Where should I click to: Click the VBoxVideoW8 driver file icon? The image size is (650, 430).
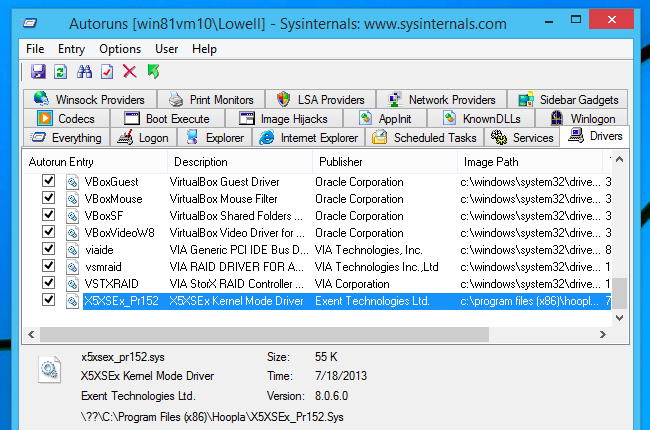coord(72,233)
